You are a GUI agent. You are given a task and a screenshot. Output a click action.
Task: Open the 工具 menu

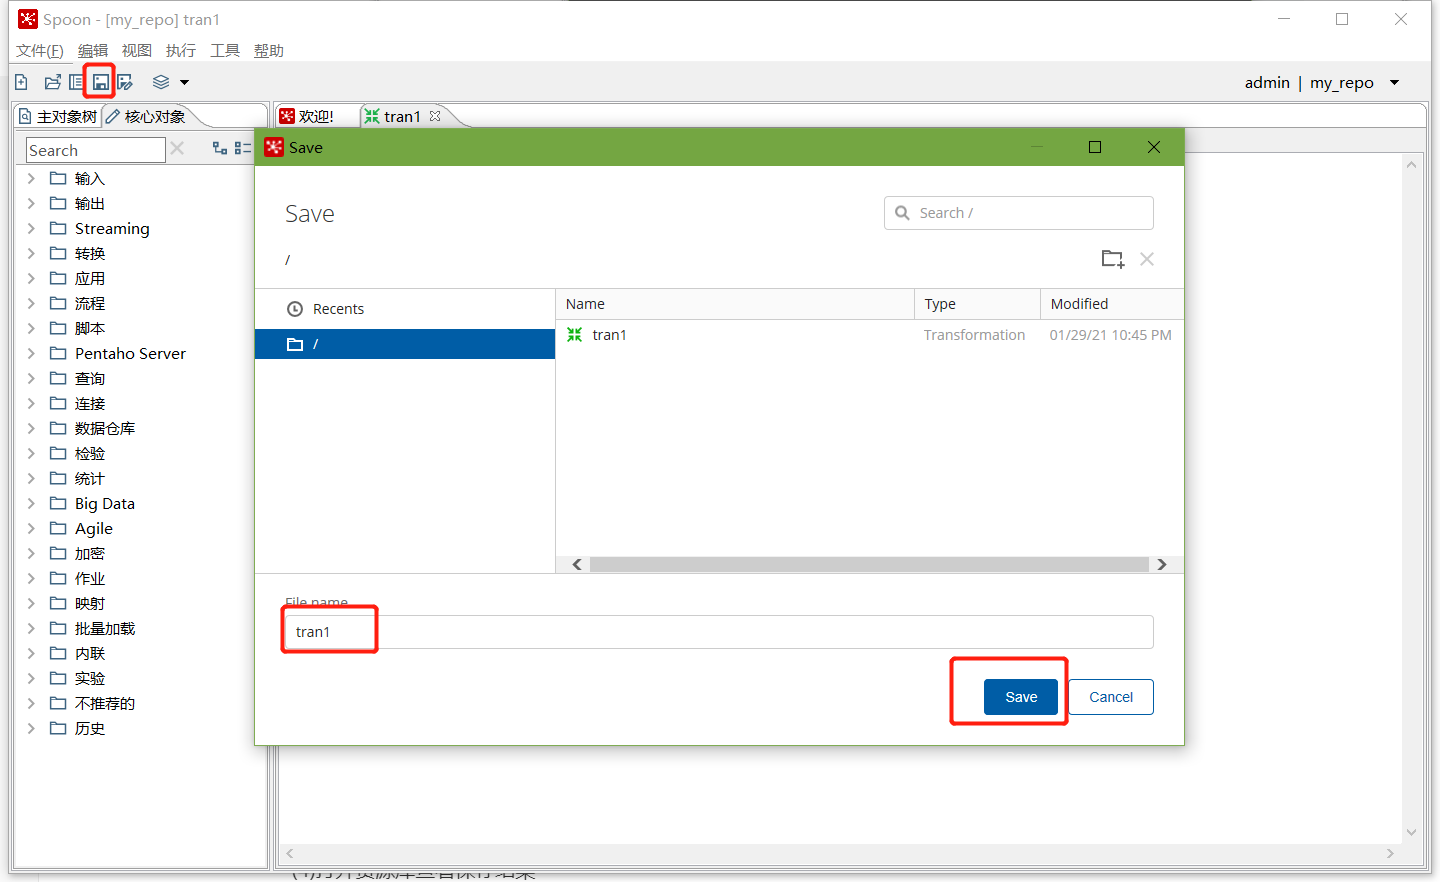225,51
